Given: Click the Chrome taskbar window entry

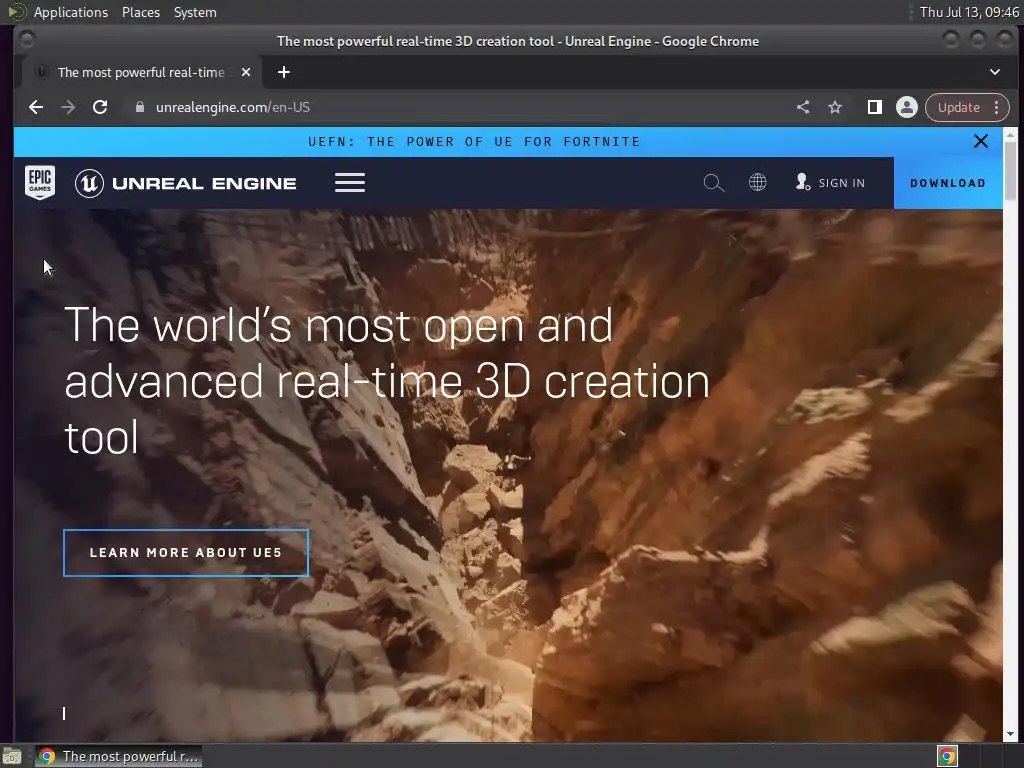Looking at the screenshot, I should (118, 756).
